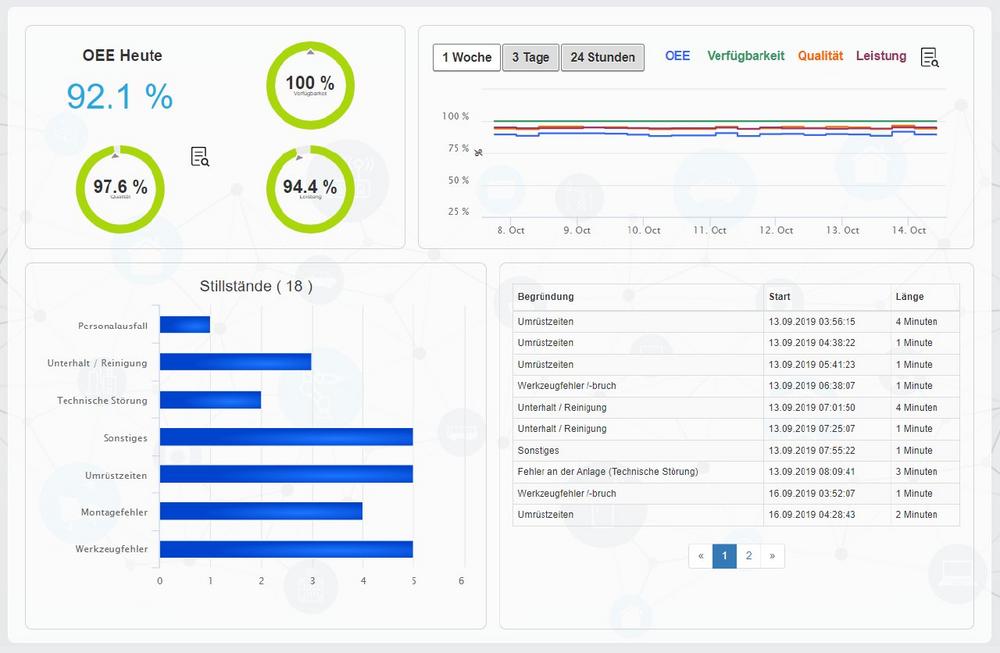Image resolution: width=1000 pixels, height=653 pixels.
Task: Go to the previous page with «
Action: tap(700, 556)
